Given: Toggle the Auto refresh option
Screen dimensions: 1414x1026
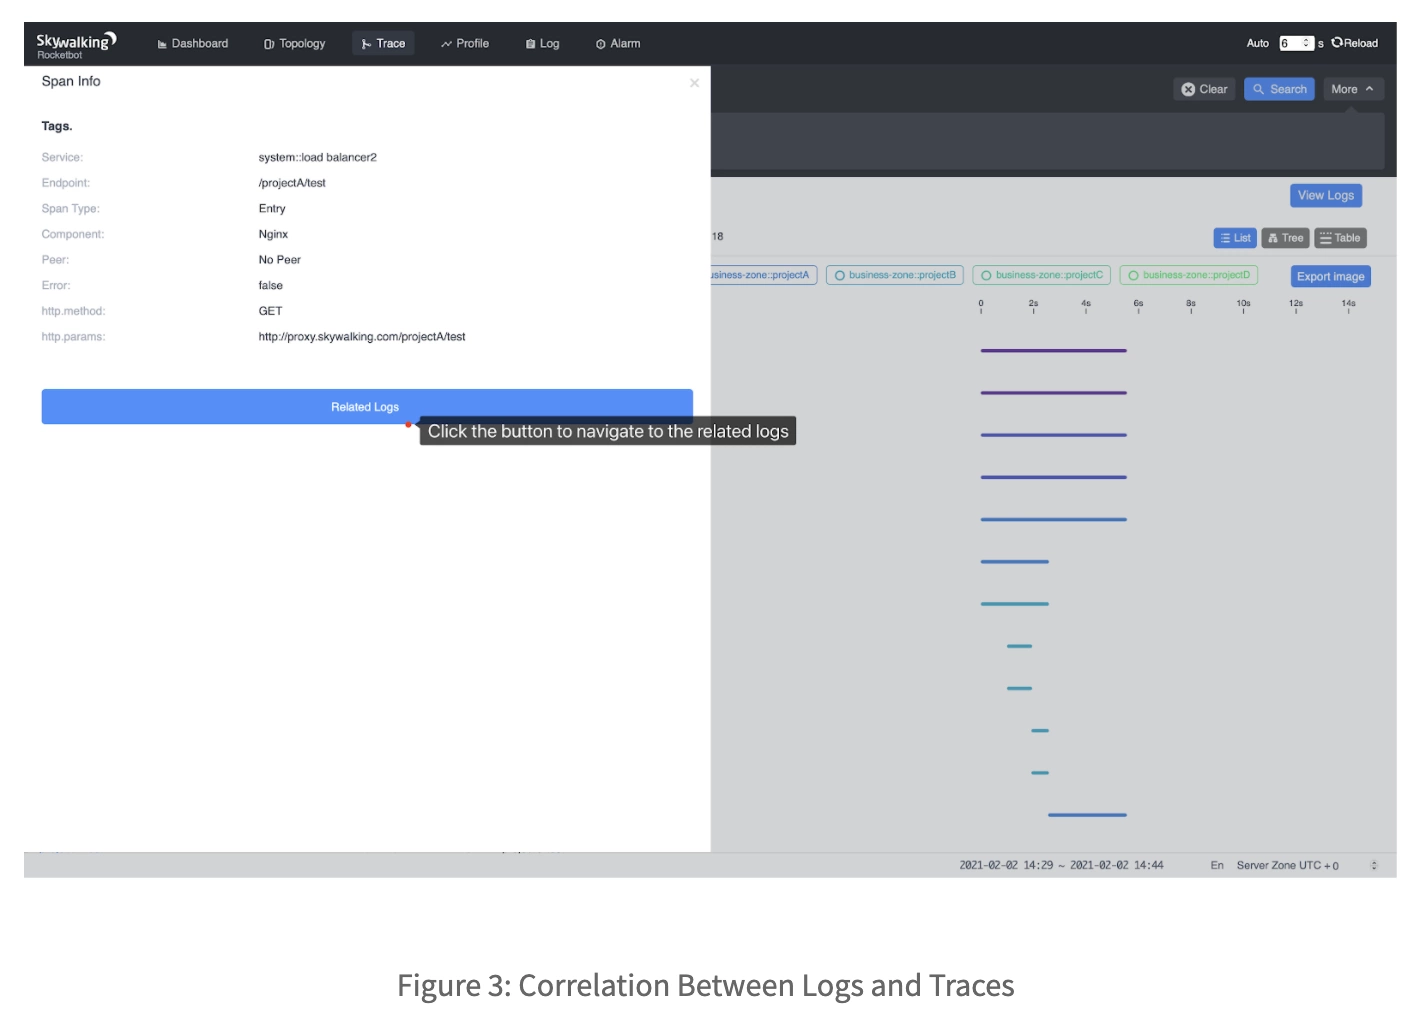Looking at the screenshot, I should pyautogui.click(x=1258, y=44).
